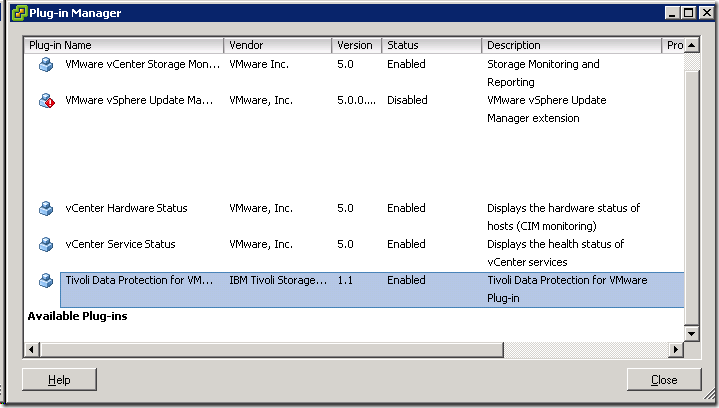719x408 pixels.
Task: Maximize the Plug-in Manager window
Action: (687, 13)
